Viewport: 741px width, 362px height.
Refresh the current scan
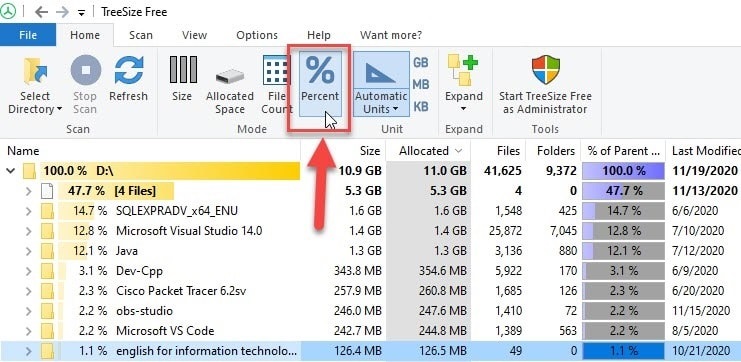[x=129, y=78]
